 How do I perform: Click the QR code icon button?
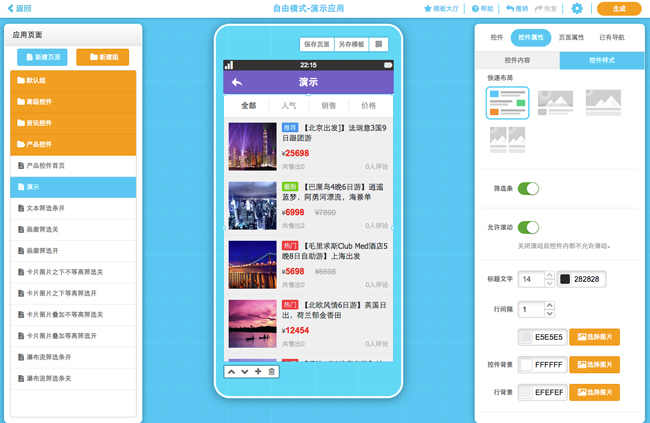coord(378,44)
